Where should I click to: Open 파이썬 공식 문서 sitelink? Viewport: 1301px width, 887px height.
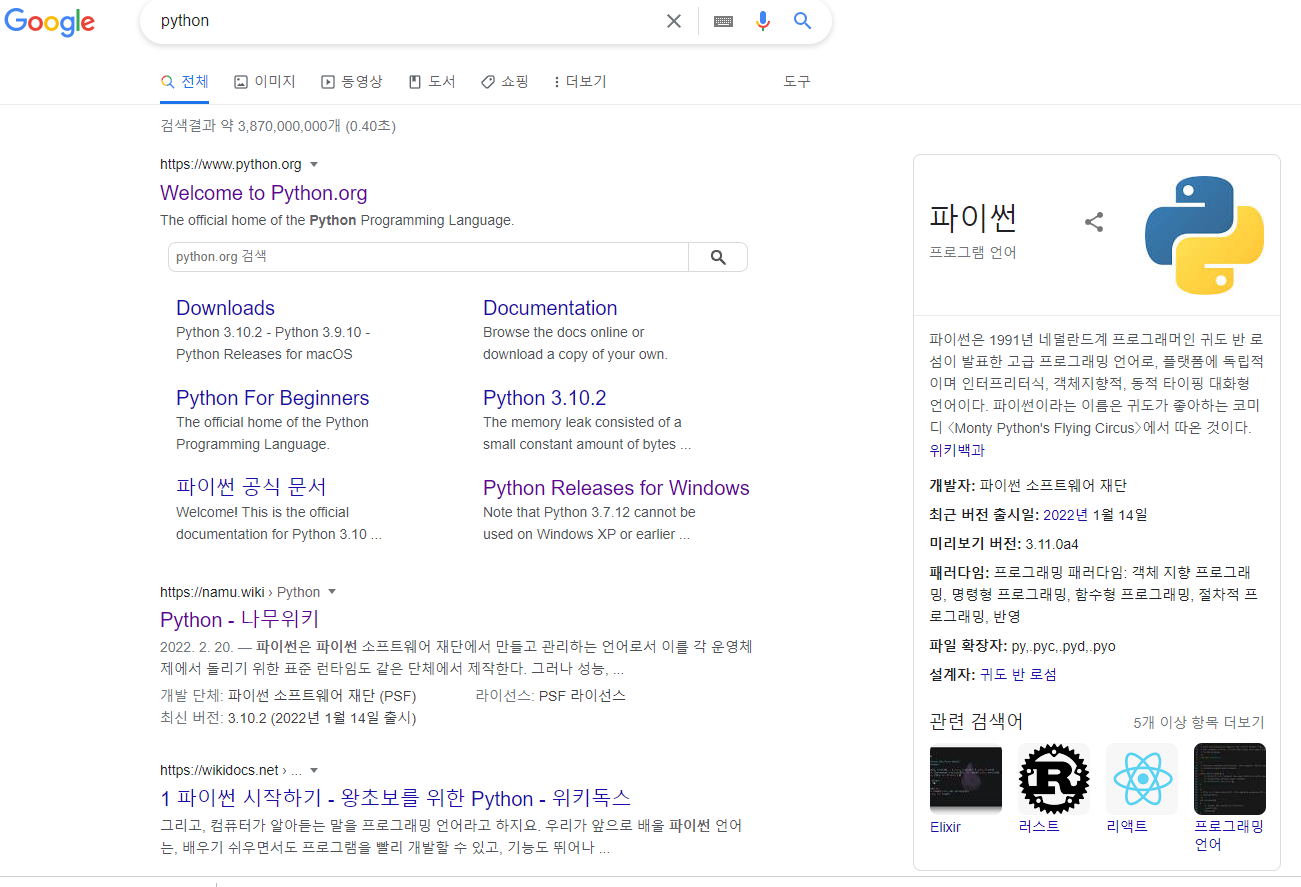(x=251, y=487)
